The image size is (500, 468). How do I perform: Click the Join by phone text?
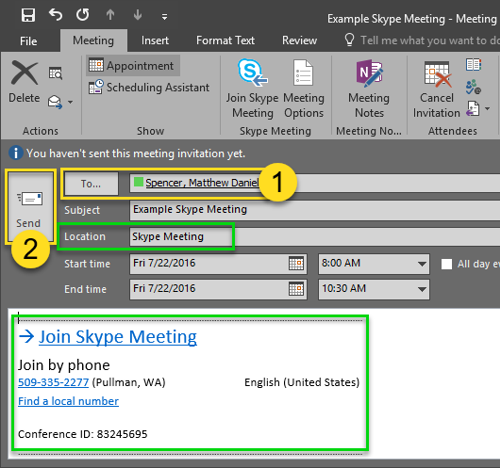(64, 365)
